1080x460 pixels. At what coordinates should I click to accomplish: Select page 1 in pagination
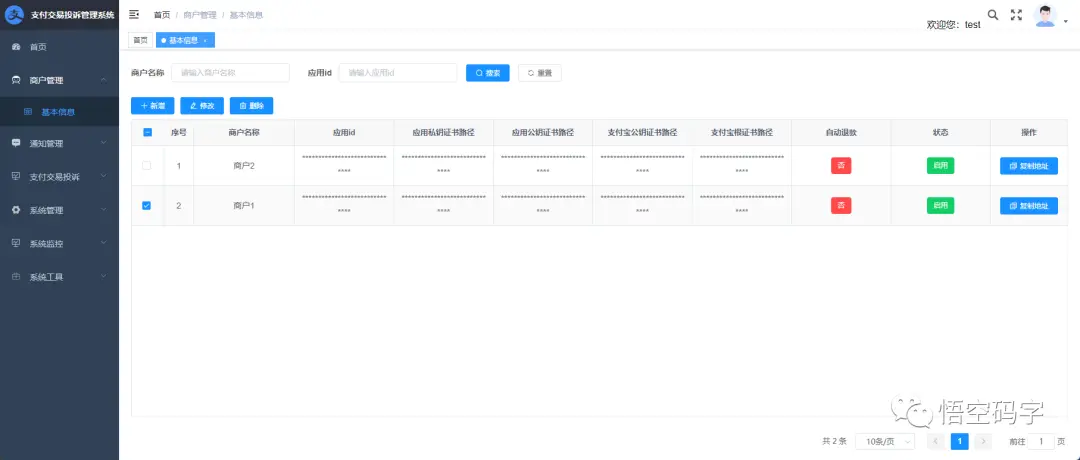pos(959,441)
